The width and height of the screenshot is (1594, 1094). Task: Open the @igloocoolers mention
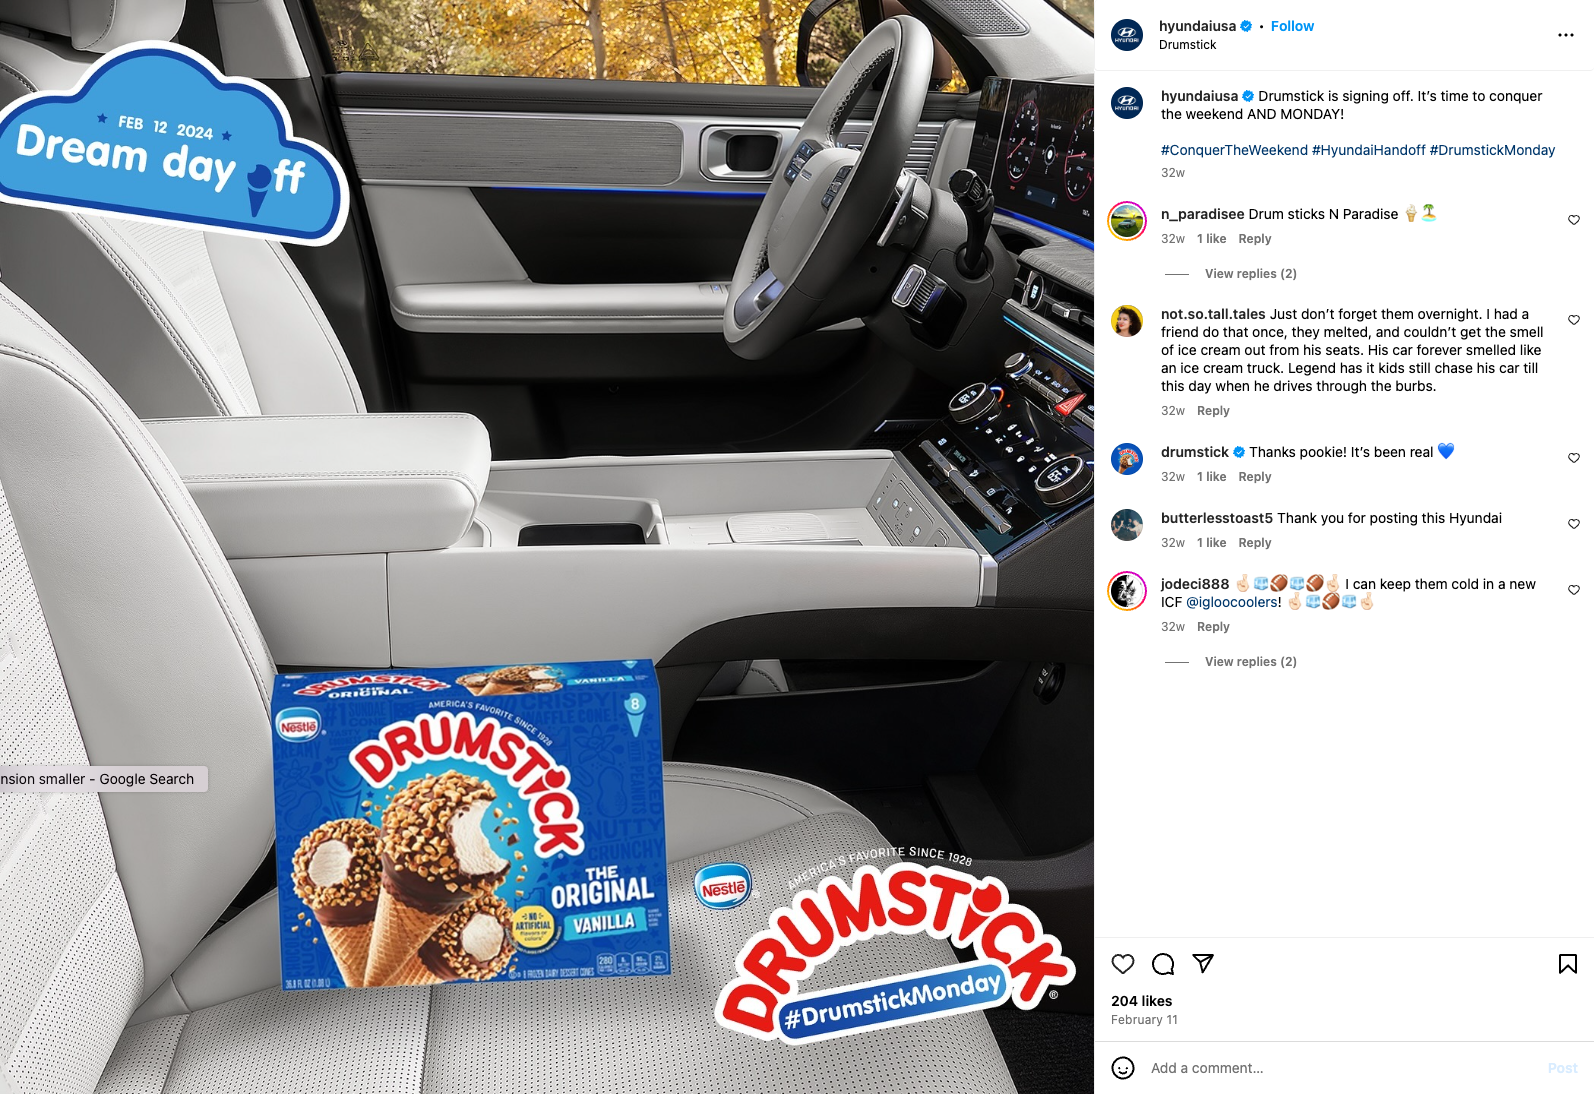click(x=1233, y=602)
